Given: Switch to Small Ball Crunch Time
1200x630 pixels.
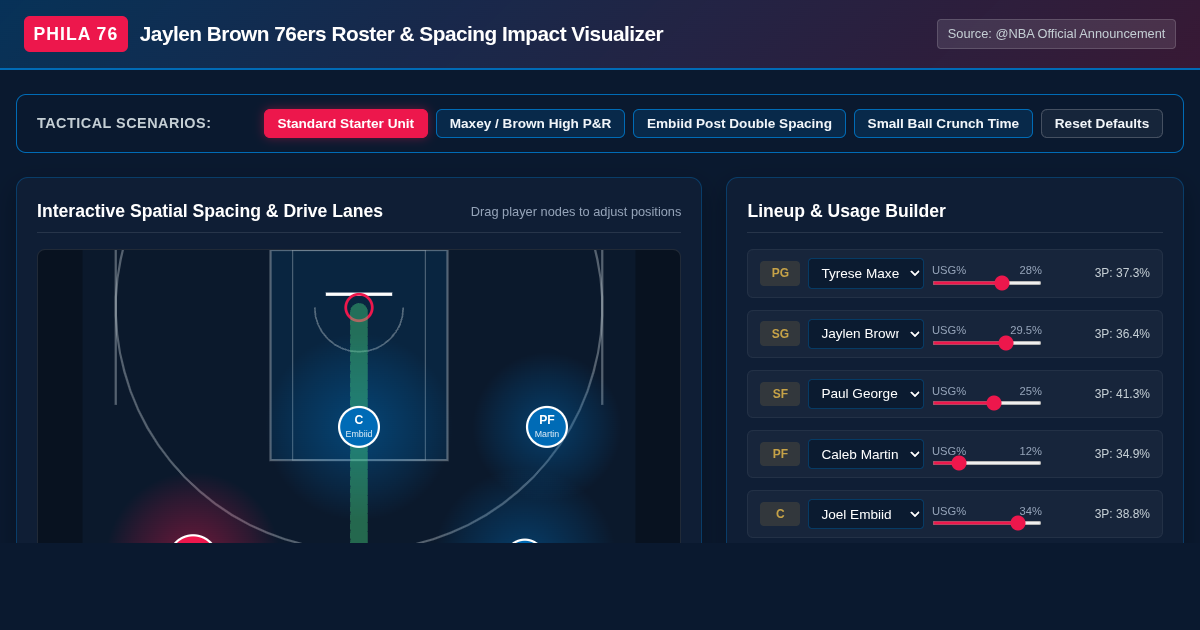Looking at the screenshot, I should click(x=943, y=123).
